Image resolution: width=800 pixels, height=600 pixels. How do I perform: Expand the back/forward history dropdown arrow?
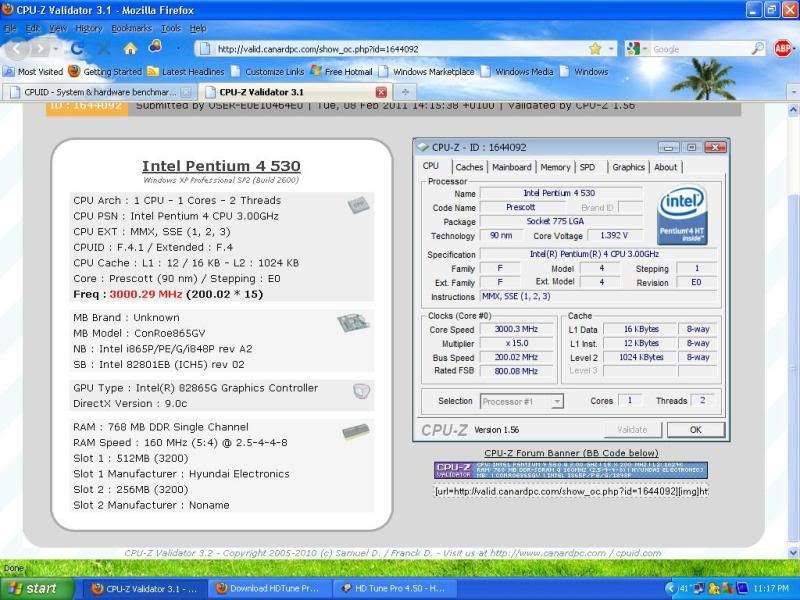point(56,49)
